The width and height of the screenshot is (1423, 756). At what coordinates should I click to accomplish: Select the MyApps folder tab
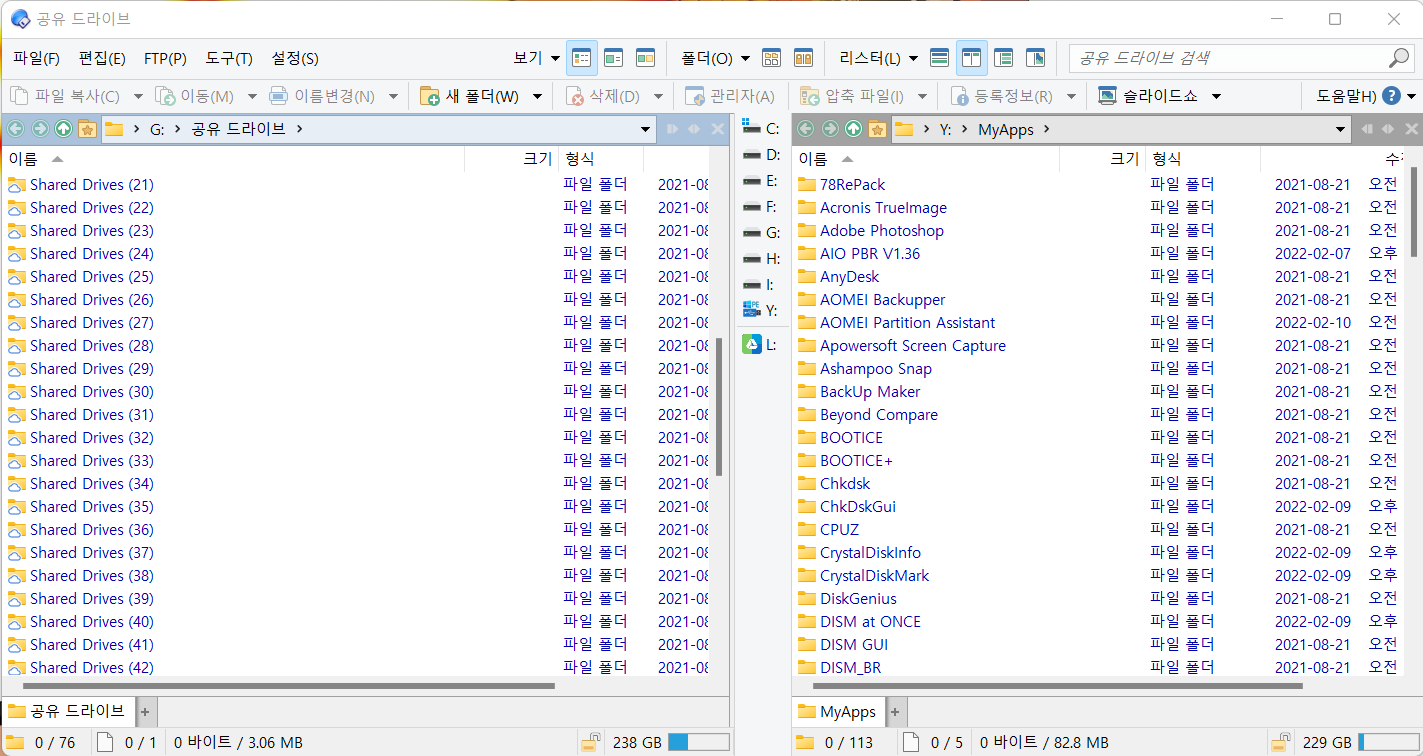[x=836, y=712]
